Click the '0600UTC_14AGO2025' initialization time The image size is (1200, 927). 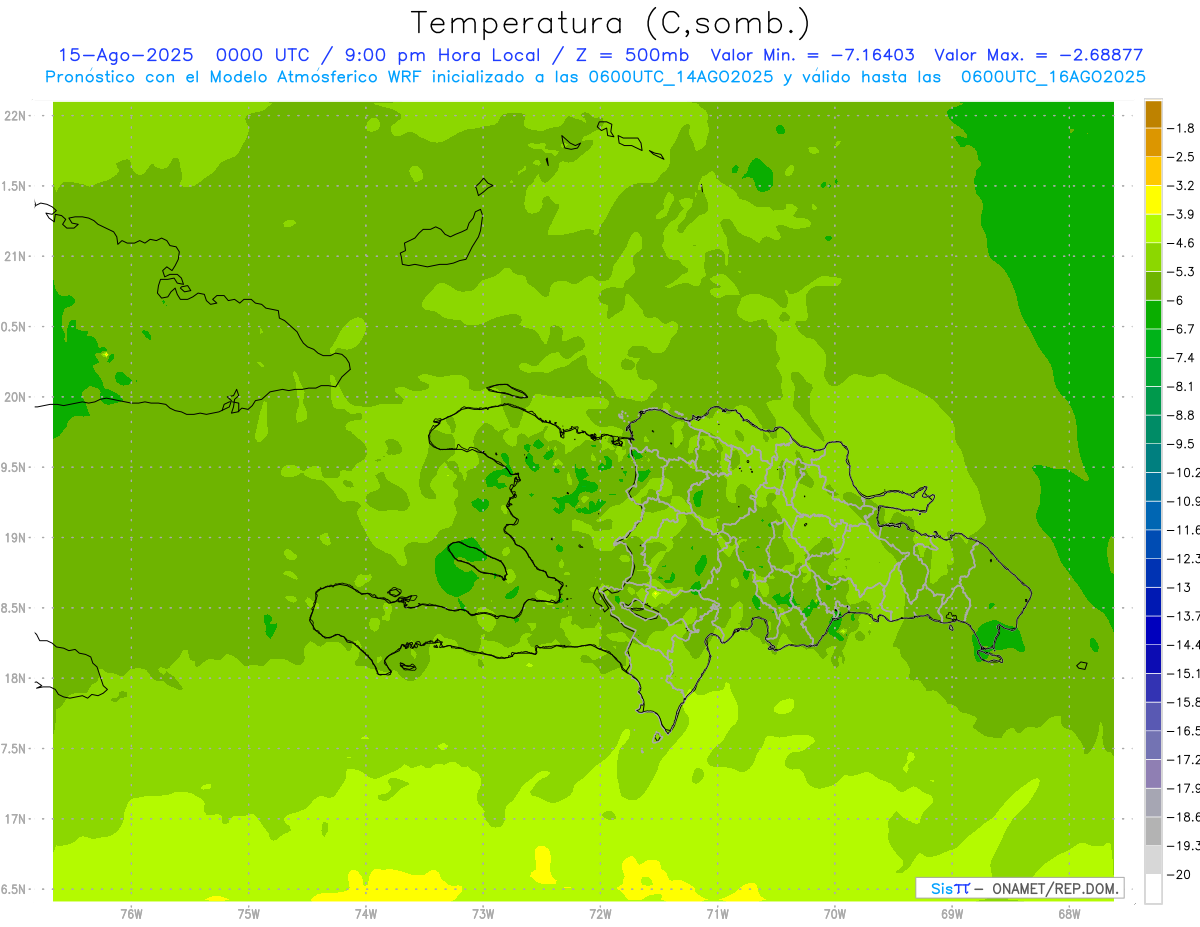coord(682,77)
